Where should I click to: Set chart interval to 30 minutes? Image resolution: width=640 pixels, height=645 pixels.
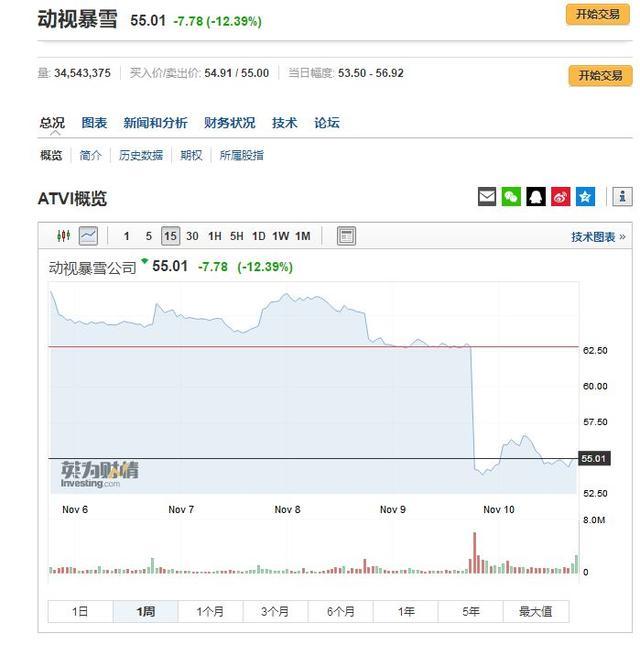[x=192, y=236]
